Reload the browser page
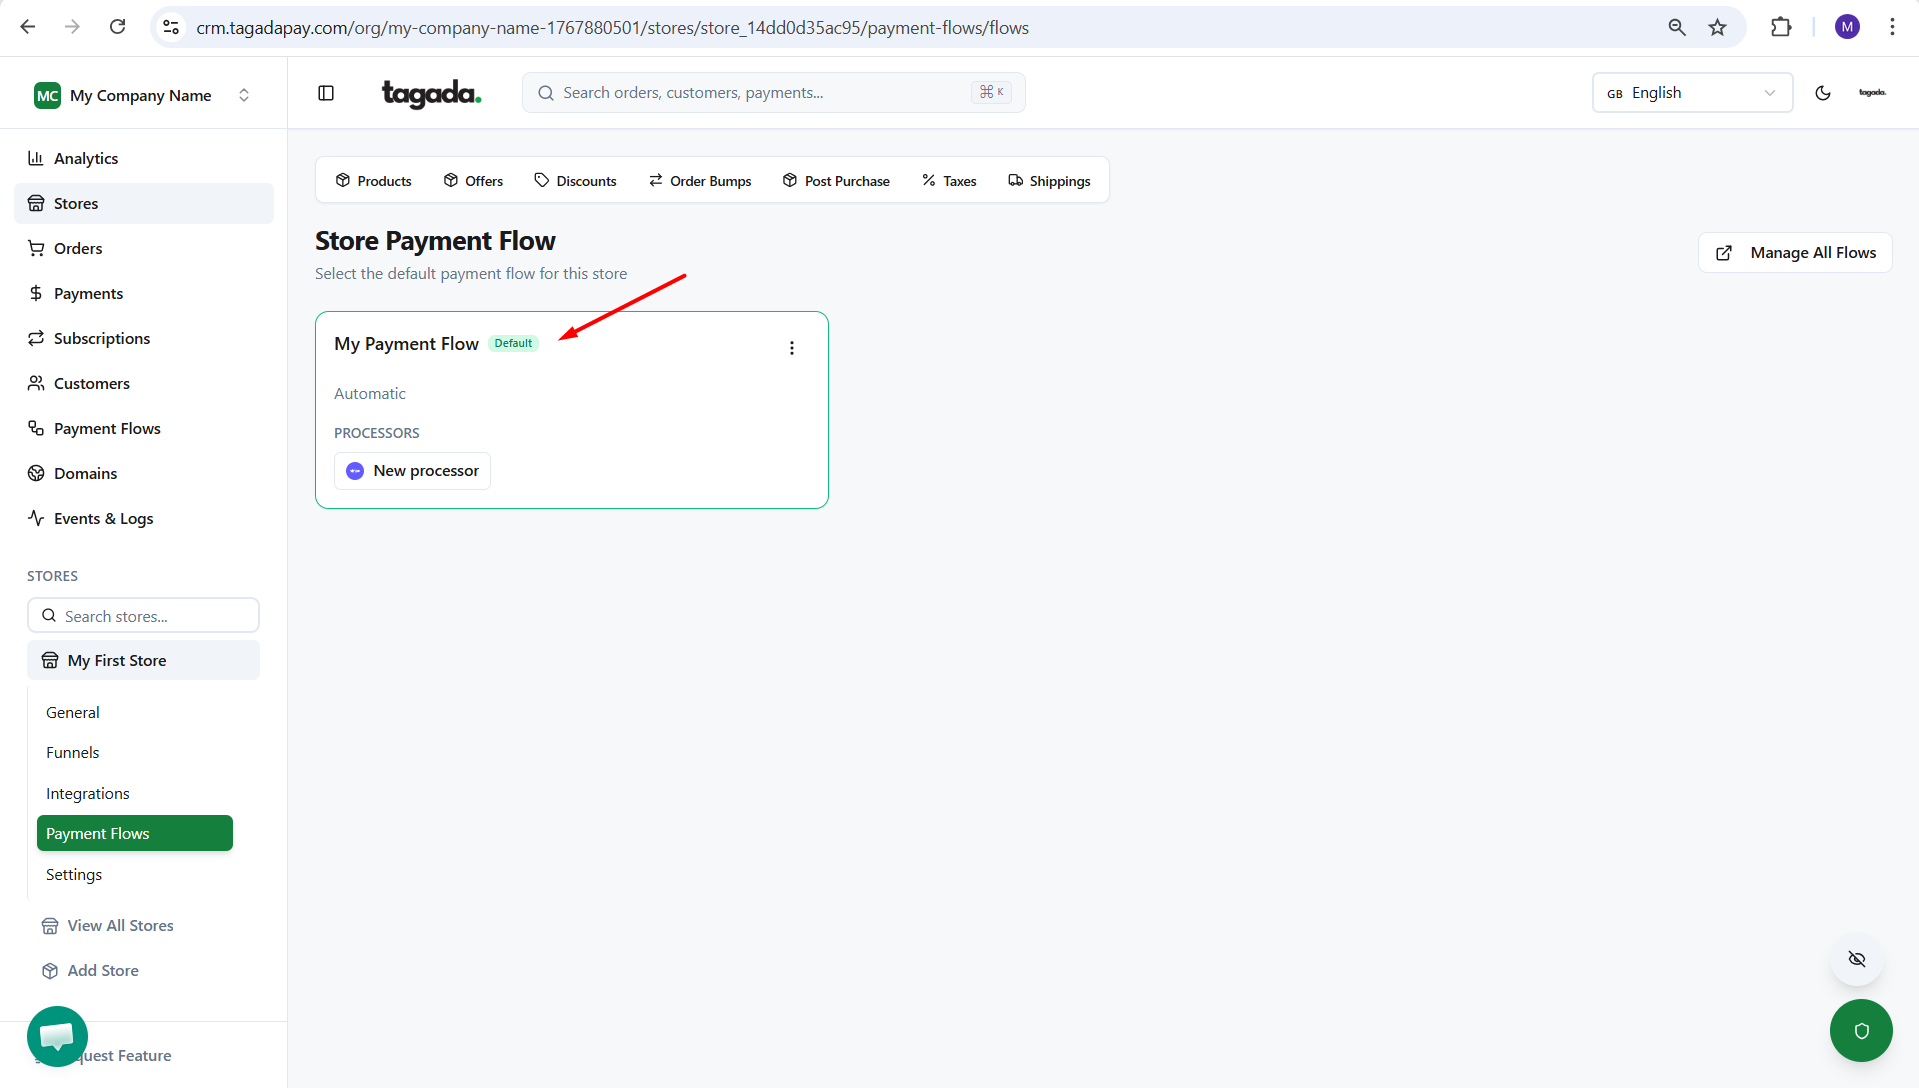Screen dimensions: 1919x1088 coord(118,27)
